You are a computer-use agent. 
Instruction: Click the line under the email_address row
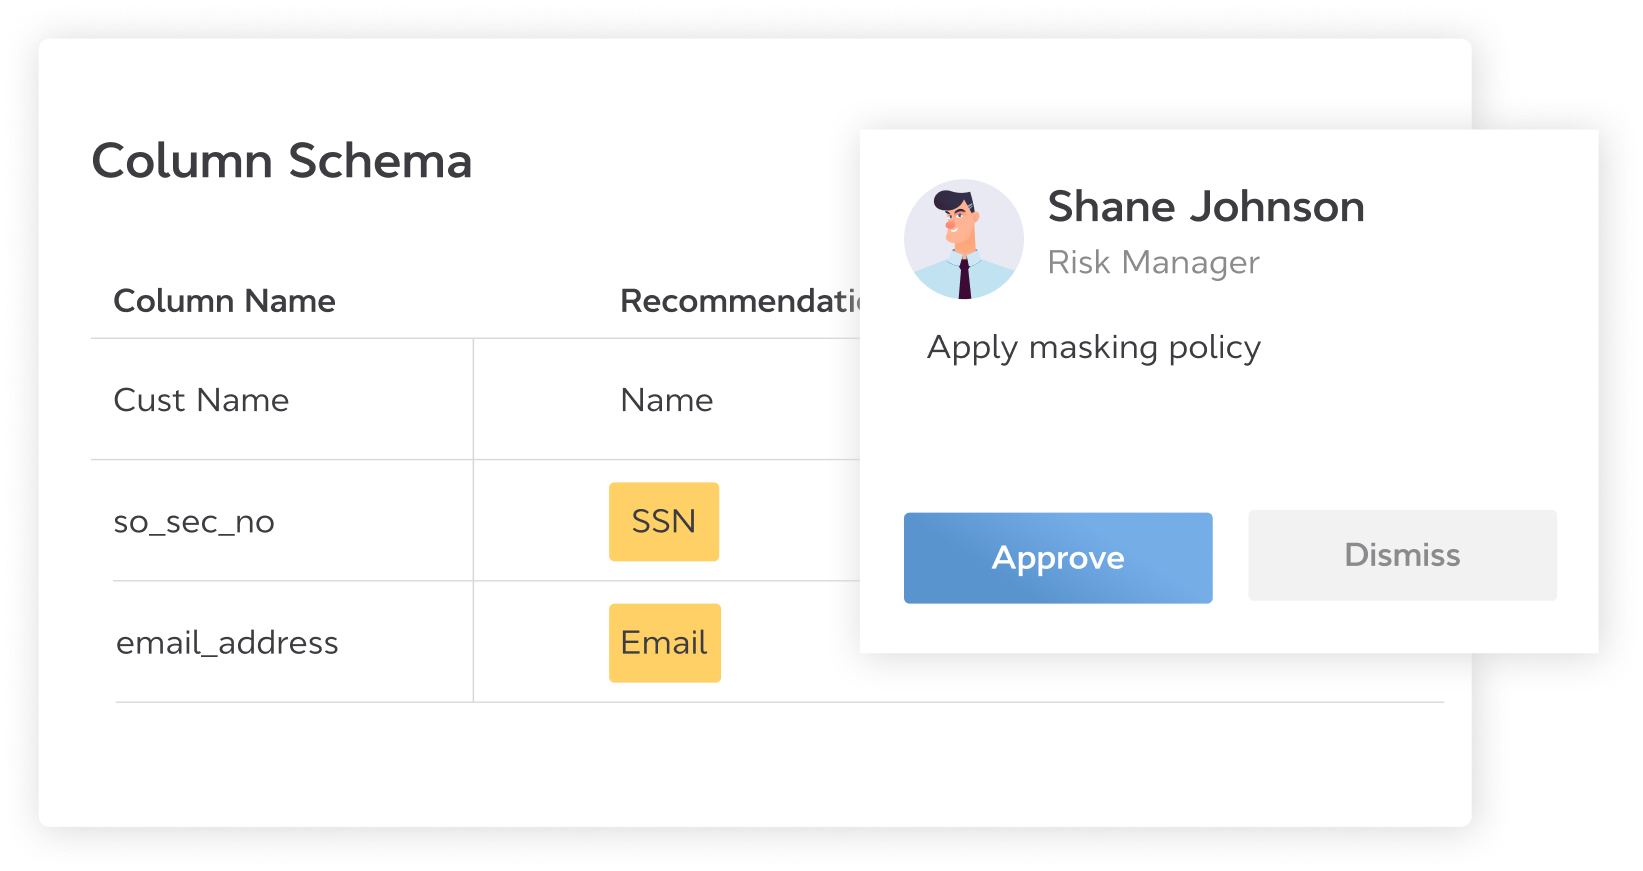300,702
